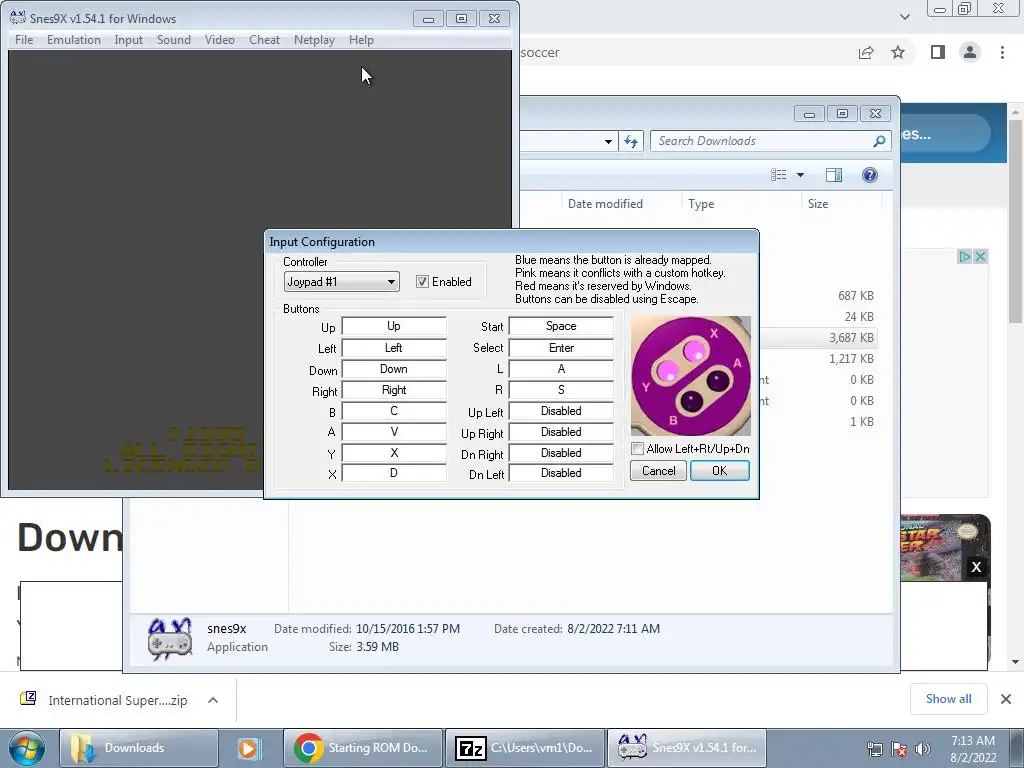
Task: Open the File menu in Snes9X
Action: 24,40
